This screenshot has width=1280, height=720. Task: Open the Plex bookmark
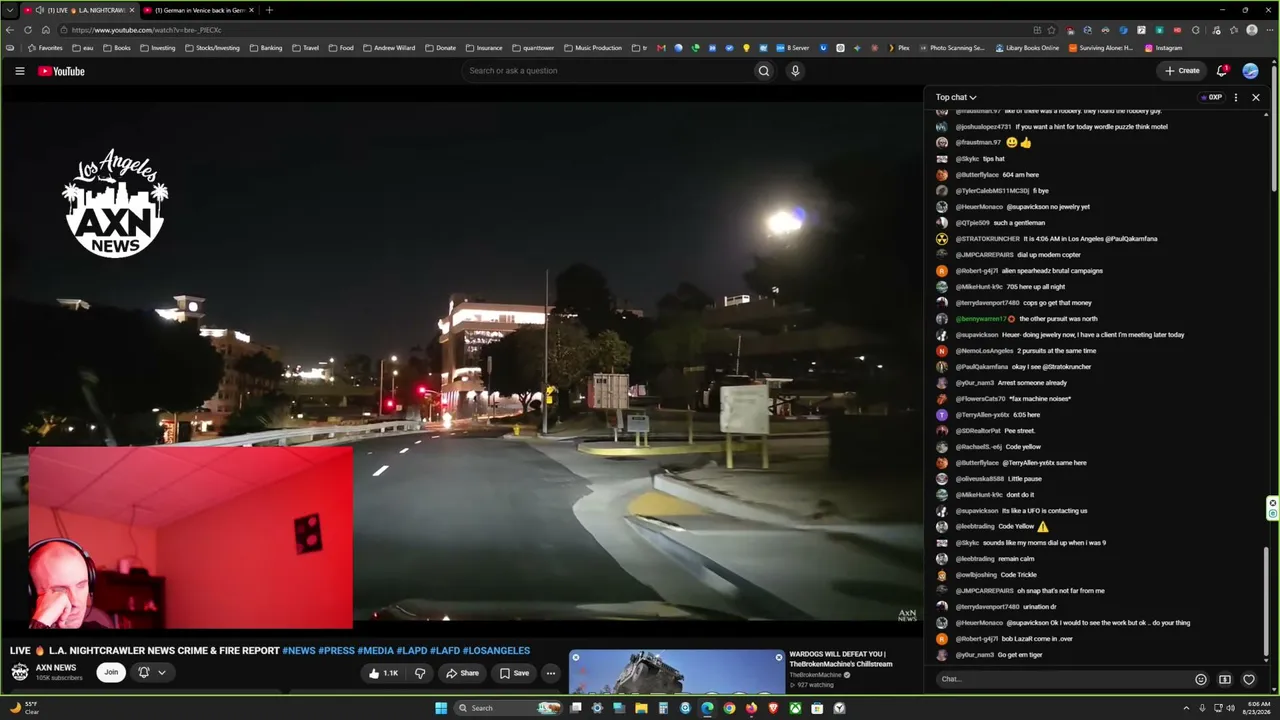coord(898,48)
